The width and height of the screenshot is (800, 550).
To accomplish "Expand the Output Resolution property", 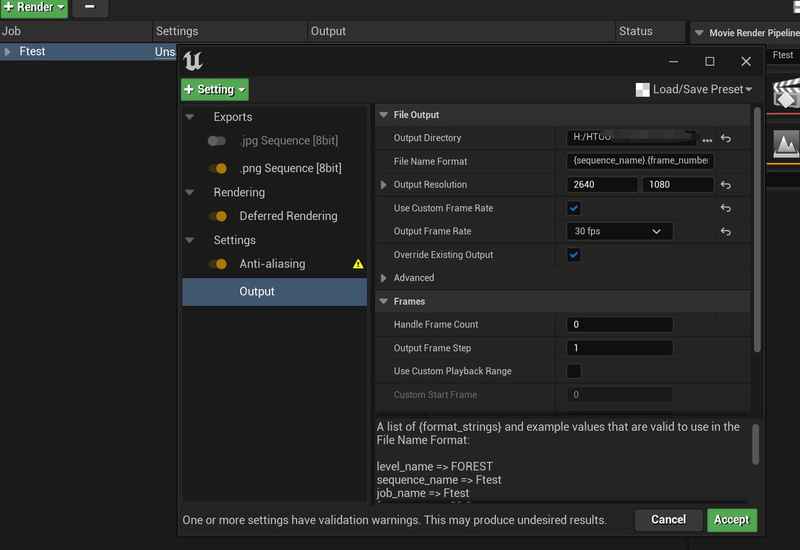I will (384, 185).
